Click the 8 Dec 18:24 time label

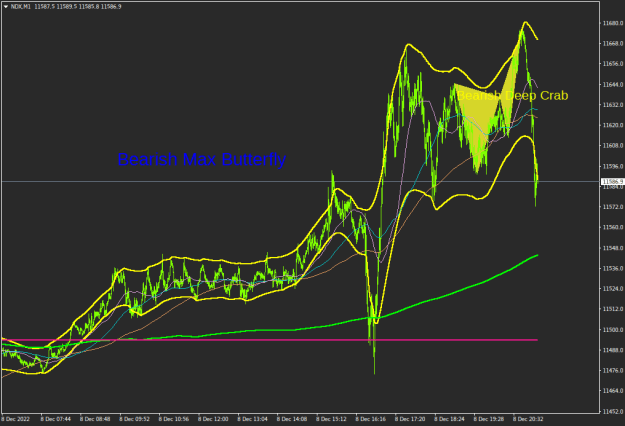tap(450, 419)
